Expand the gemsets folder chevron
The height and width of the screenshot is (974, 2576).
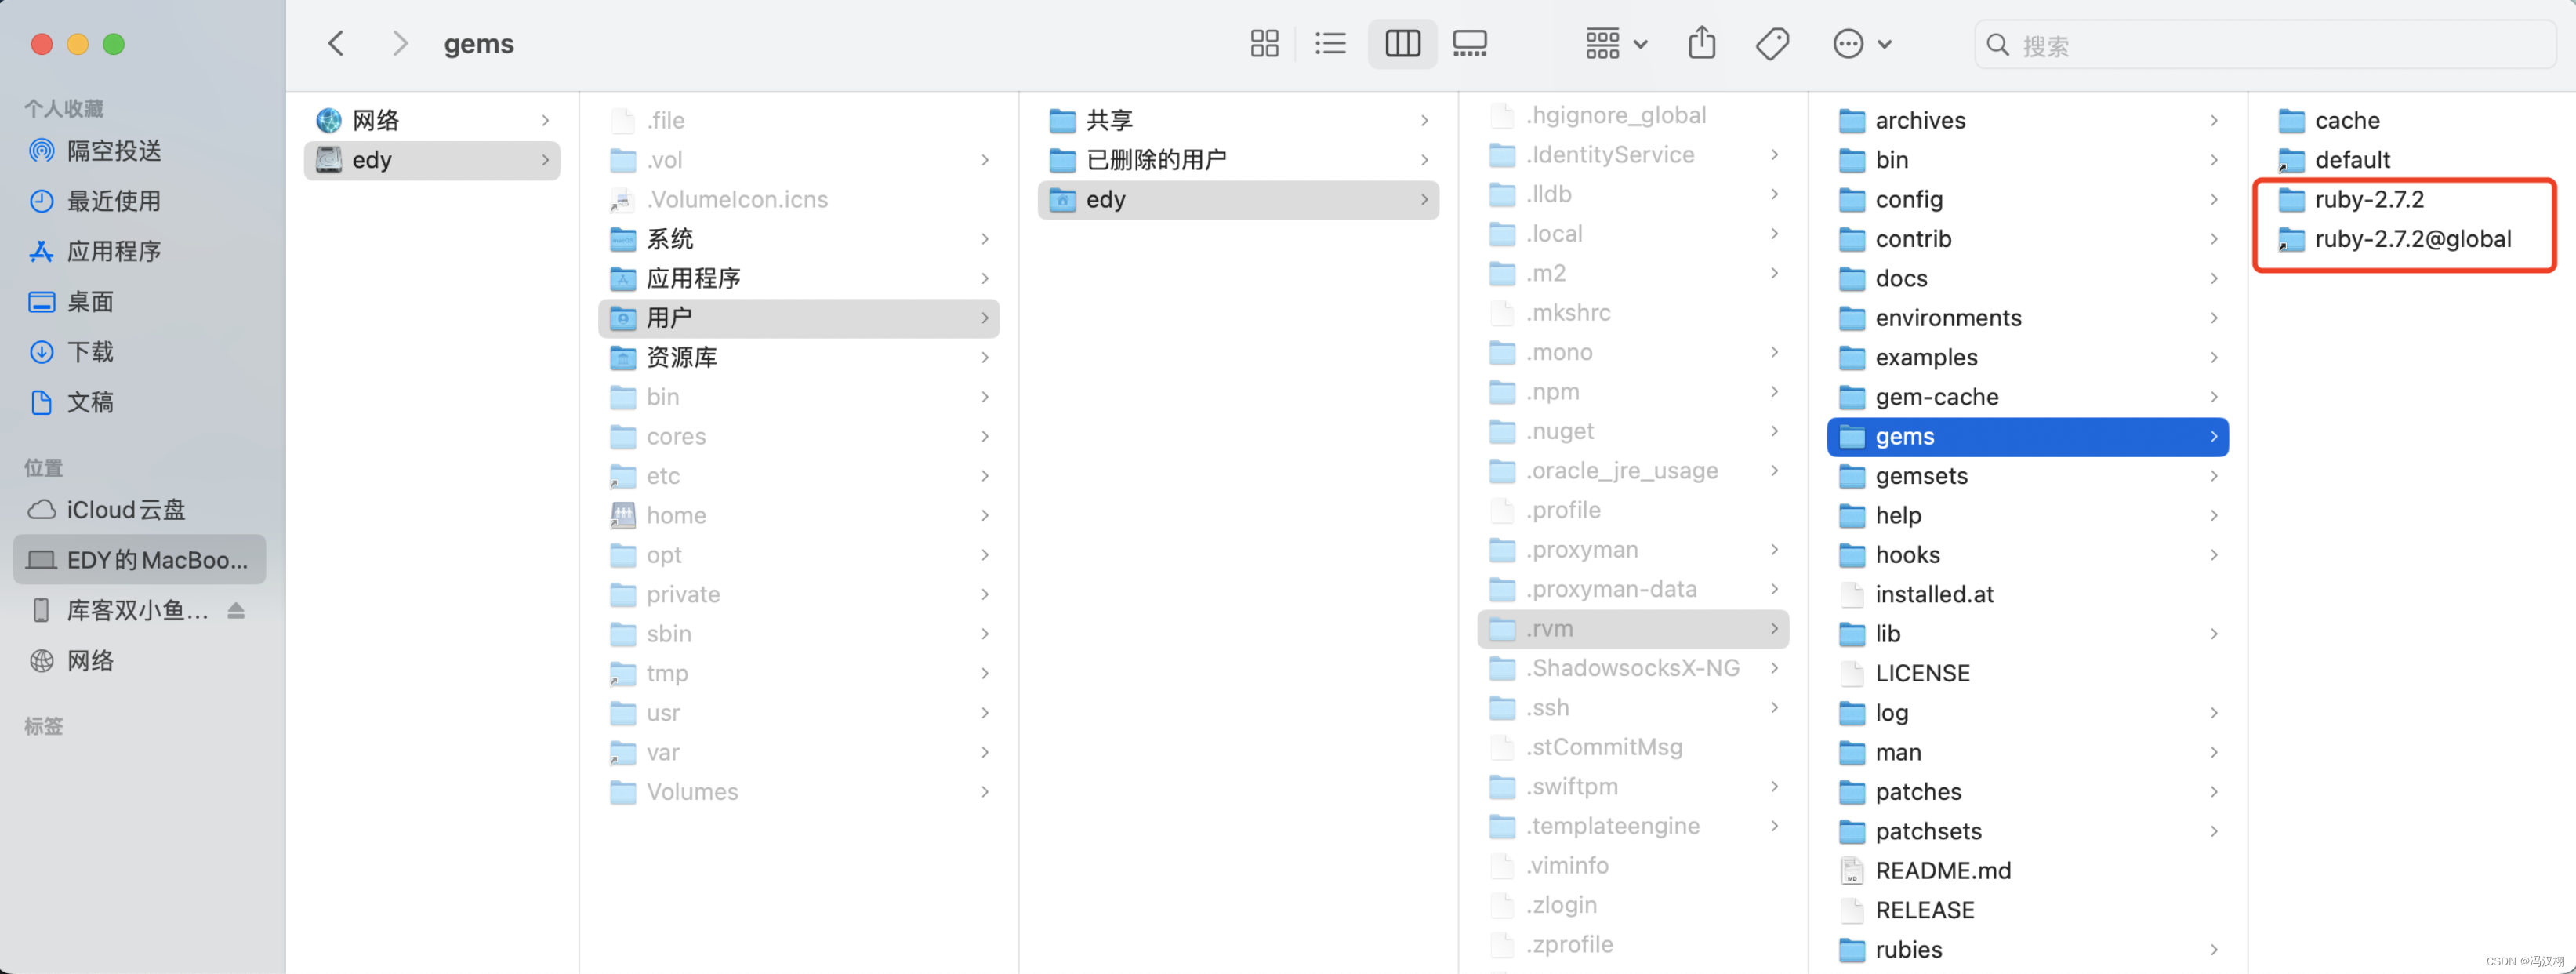pos(2213,476)
